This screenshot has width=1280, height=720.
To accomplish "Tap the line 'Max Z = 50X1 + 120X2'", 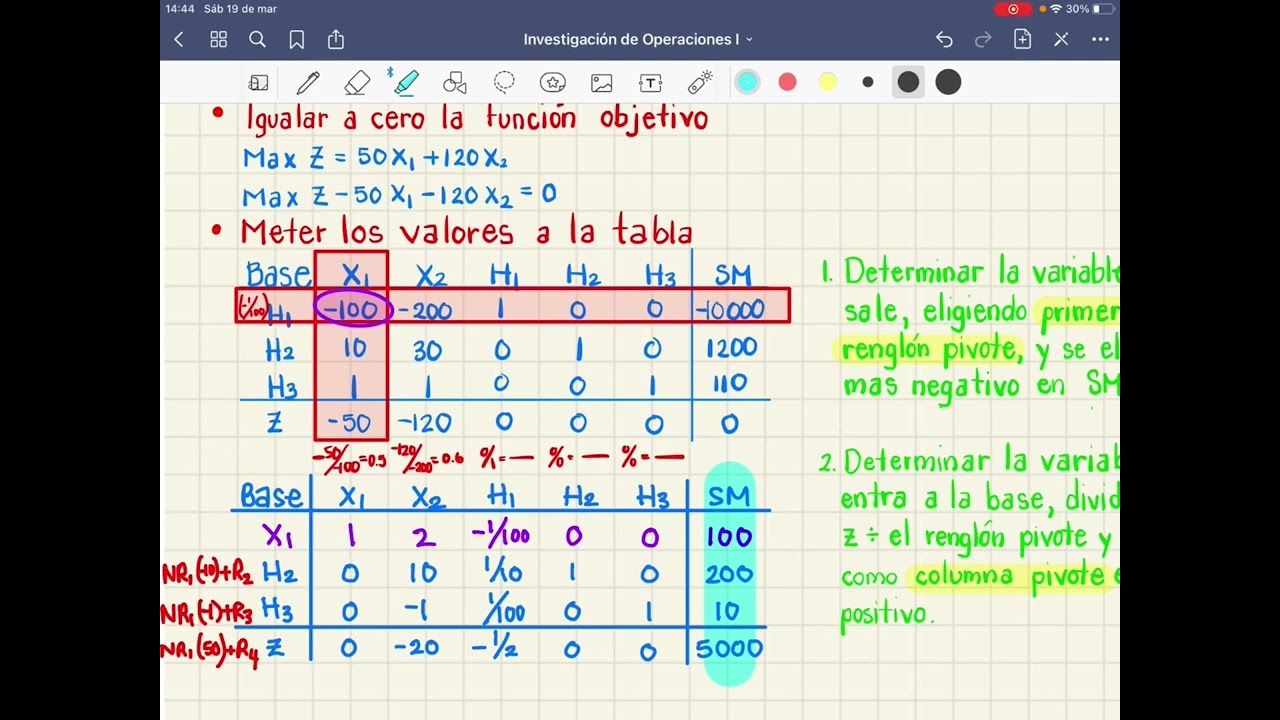I will [x=377, y=158].
